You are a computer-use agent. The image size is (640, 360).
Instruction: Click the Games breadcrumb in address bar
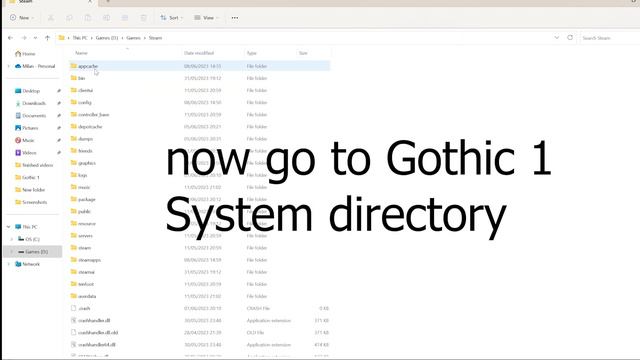[133, 38]
